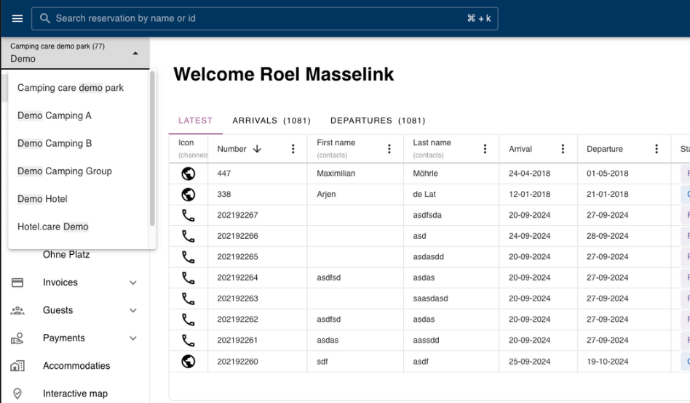
Task: Click globe channel icon for reservation 447
Action: coord(188,174)
